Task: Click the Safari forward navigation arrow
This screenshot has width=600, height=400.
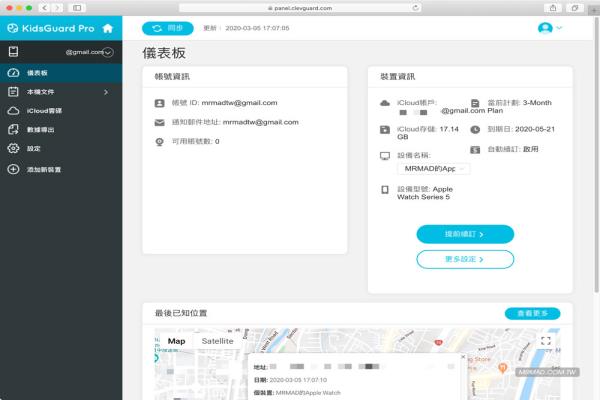Action: tap(57, 8)
